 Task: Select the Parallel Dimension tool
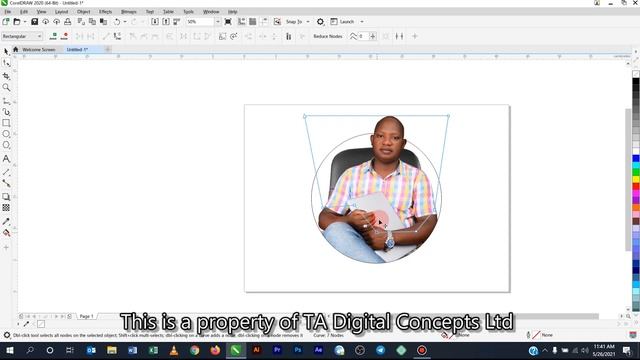(6, 172)
